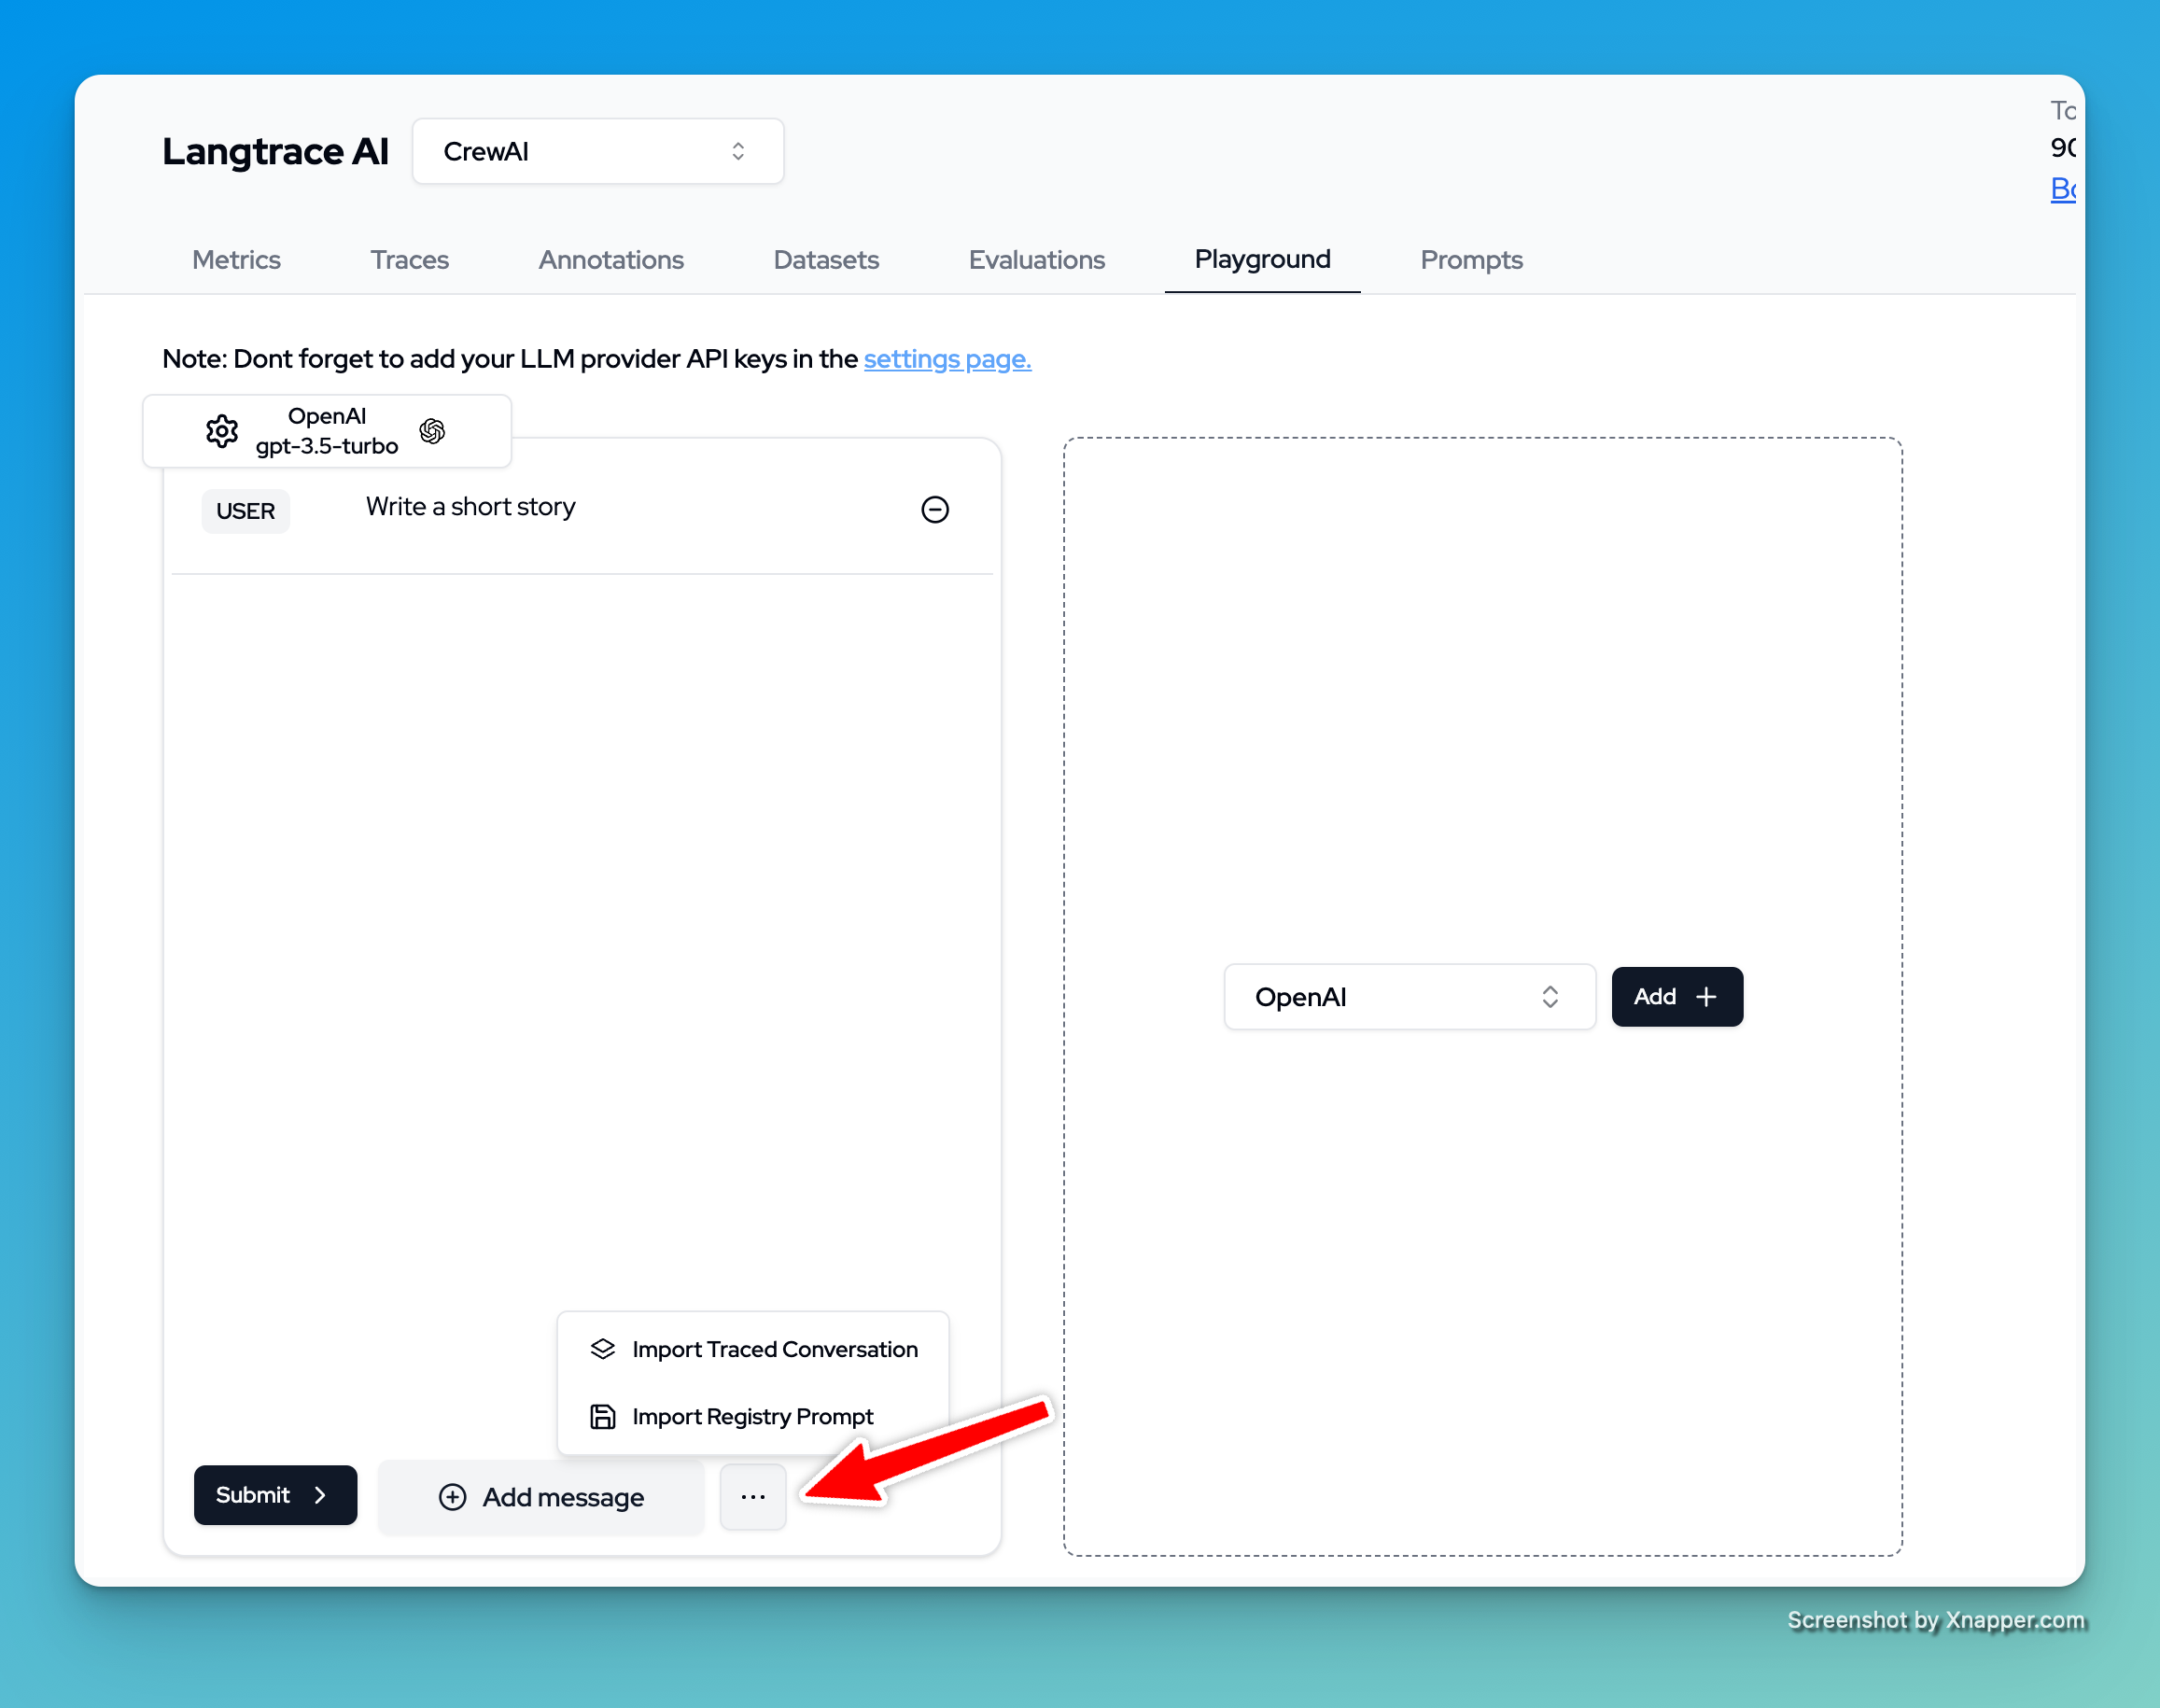Click the Import Registry Prompt save icon
The width and height of the screenshot is (2160, 1708).
602,1416
